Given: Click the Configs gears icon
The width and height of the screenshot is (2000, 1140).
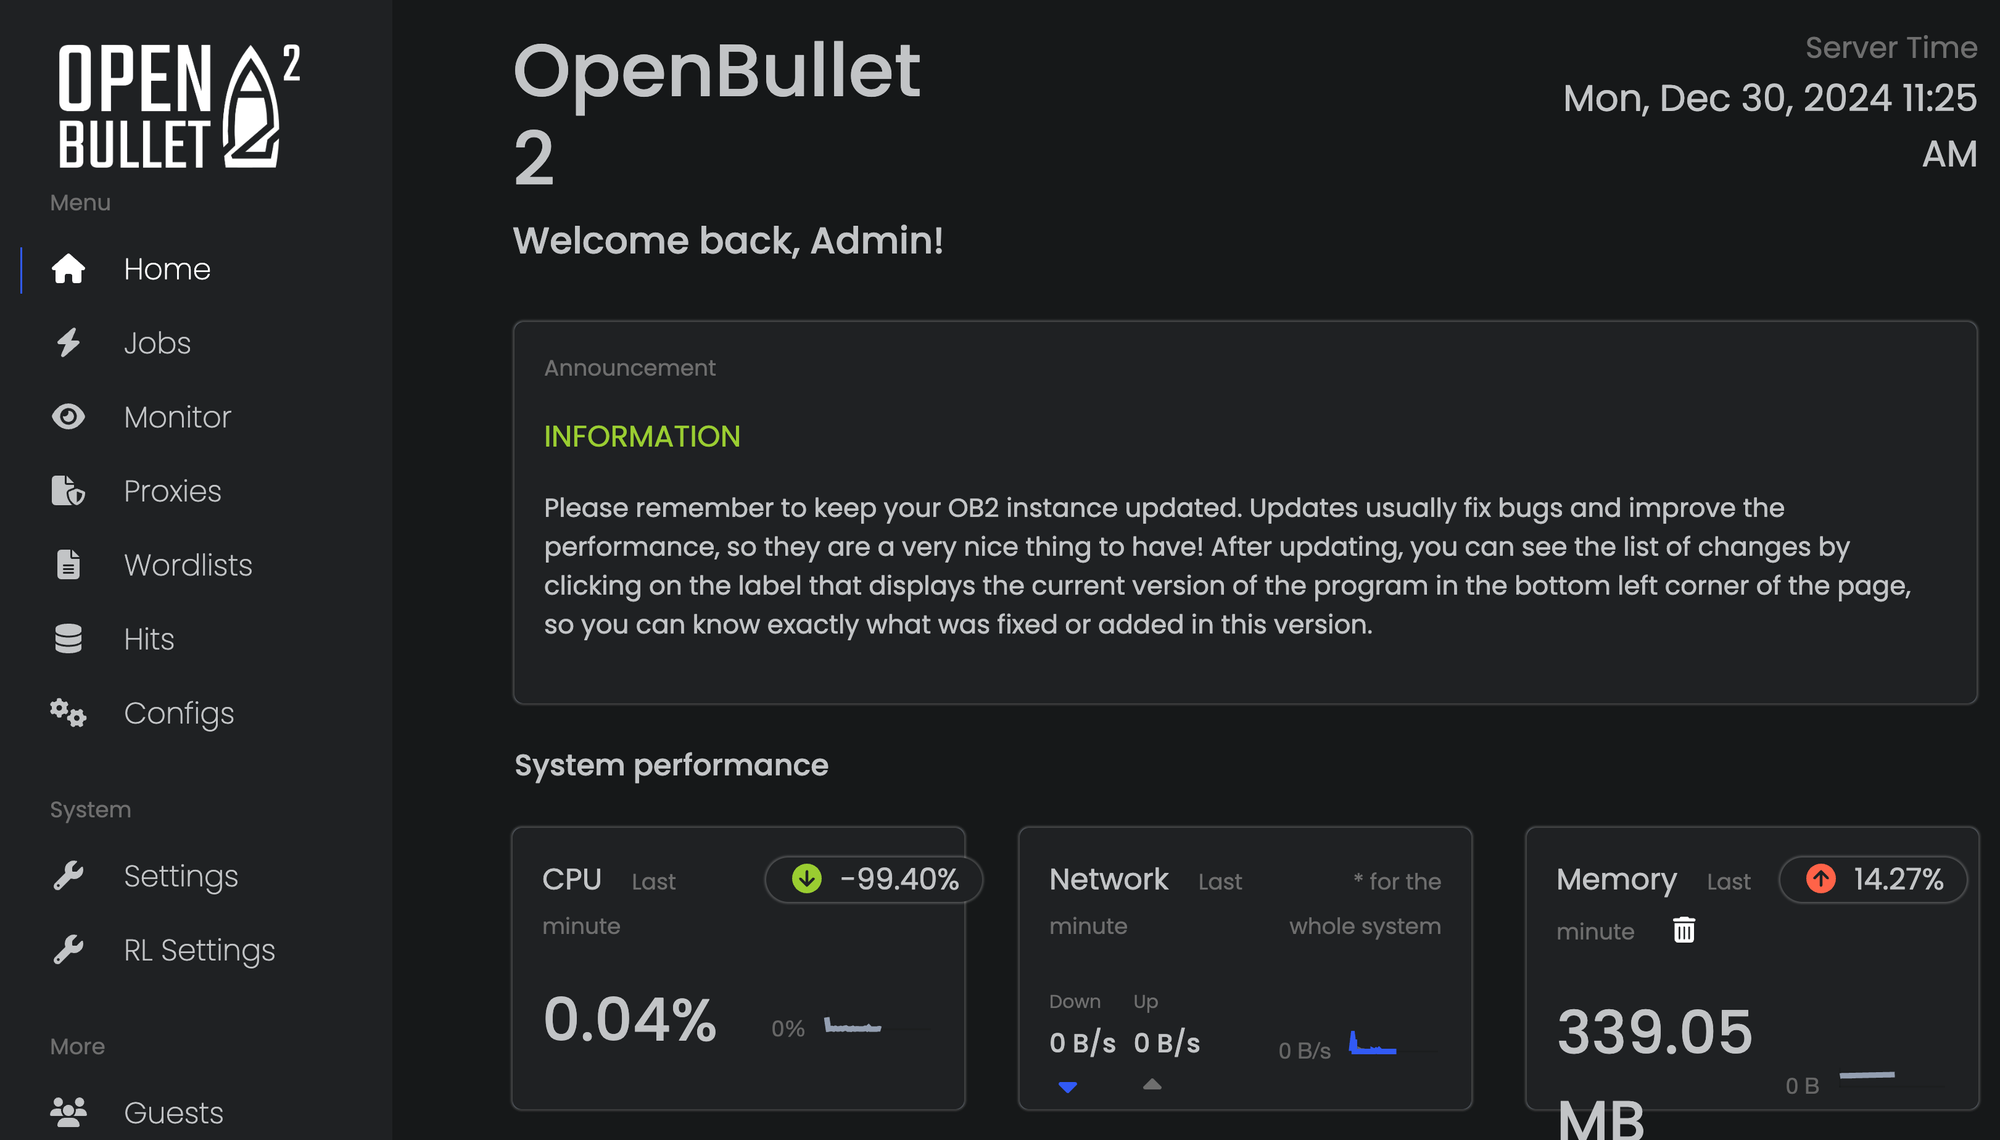Looking at the screenshot, I should [68, 713].
